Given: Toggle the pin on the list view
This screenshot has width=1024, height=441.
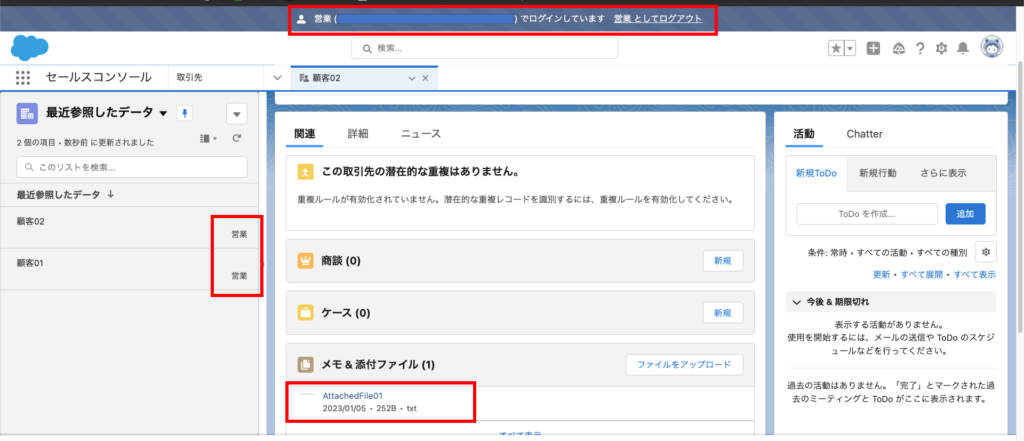Looking at the screenshot, I should click(x=183, y=113).
